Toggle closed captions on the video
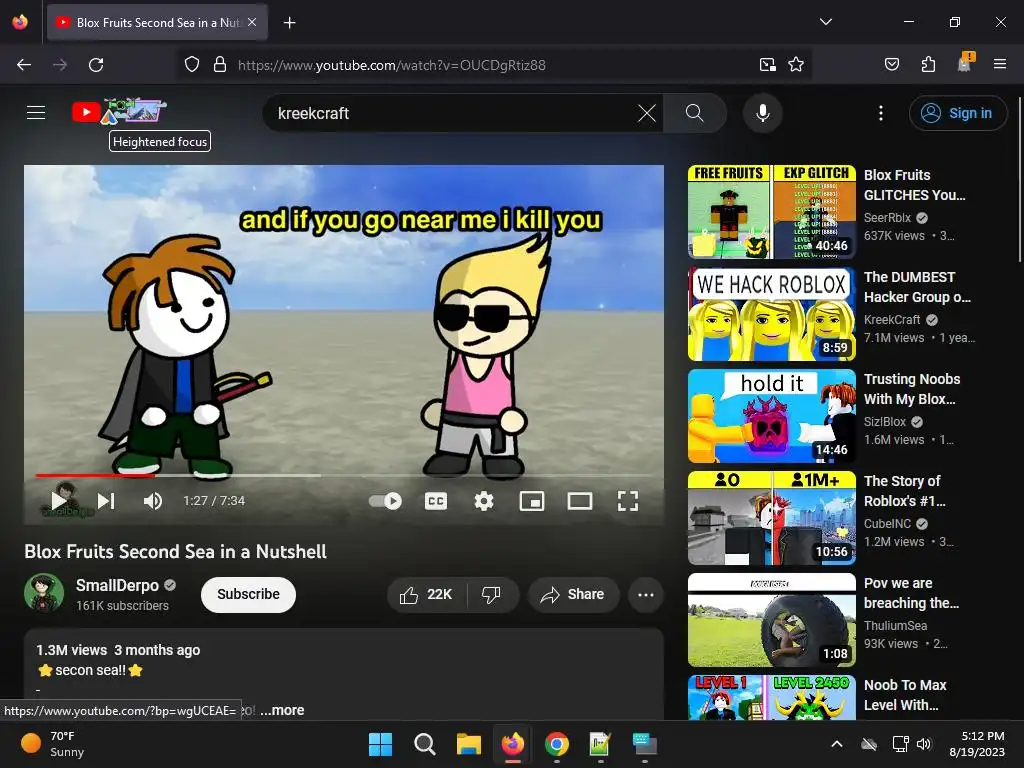The height and width of the screenshot is (768, 1024). coord(436,501)
